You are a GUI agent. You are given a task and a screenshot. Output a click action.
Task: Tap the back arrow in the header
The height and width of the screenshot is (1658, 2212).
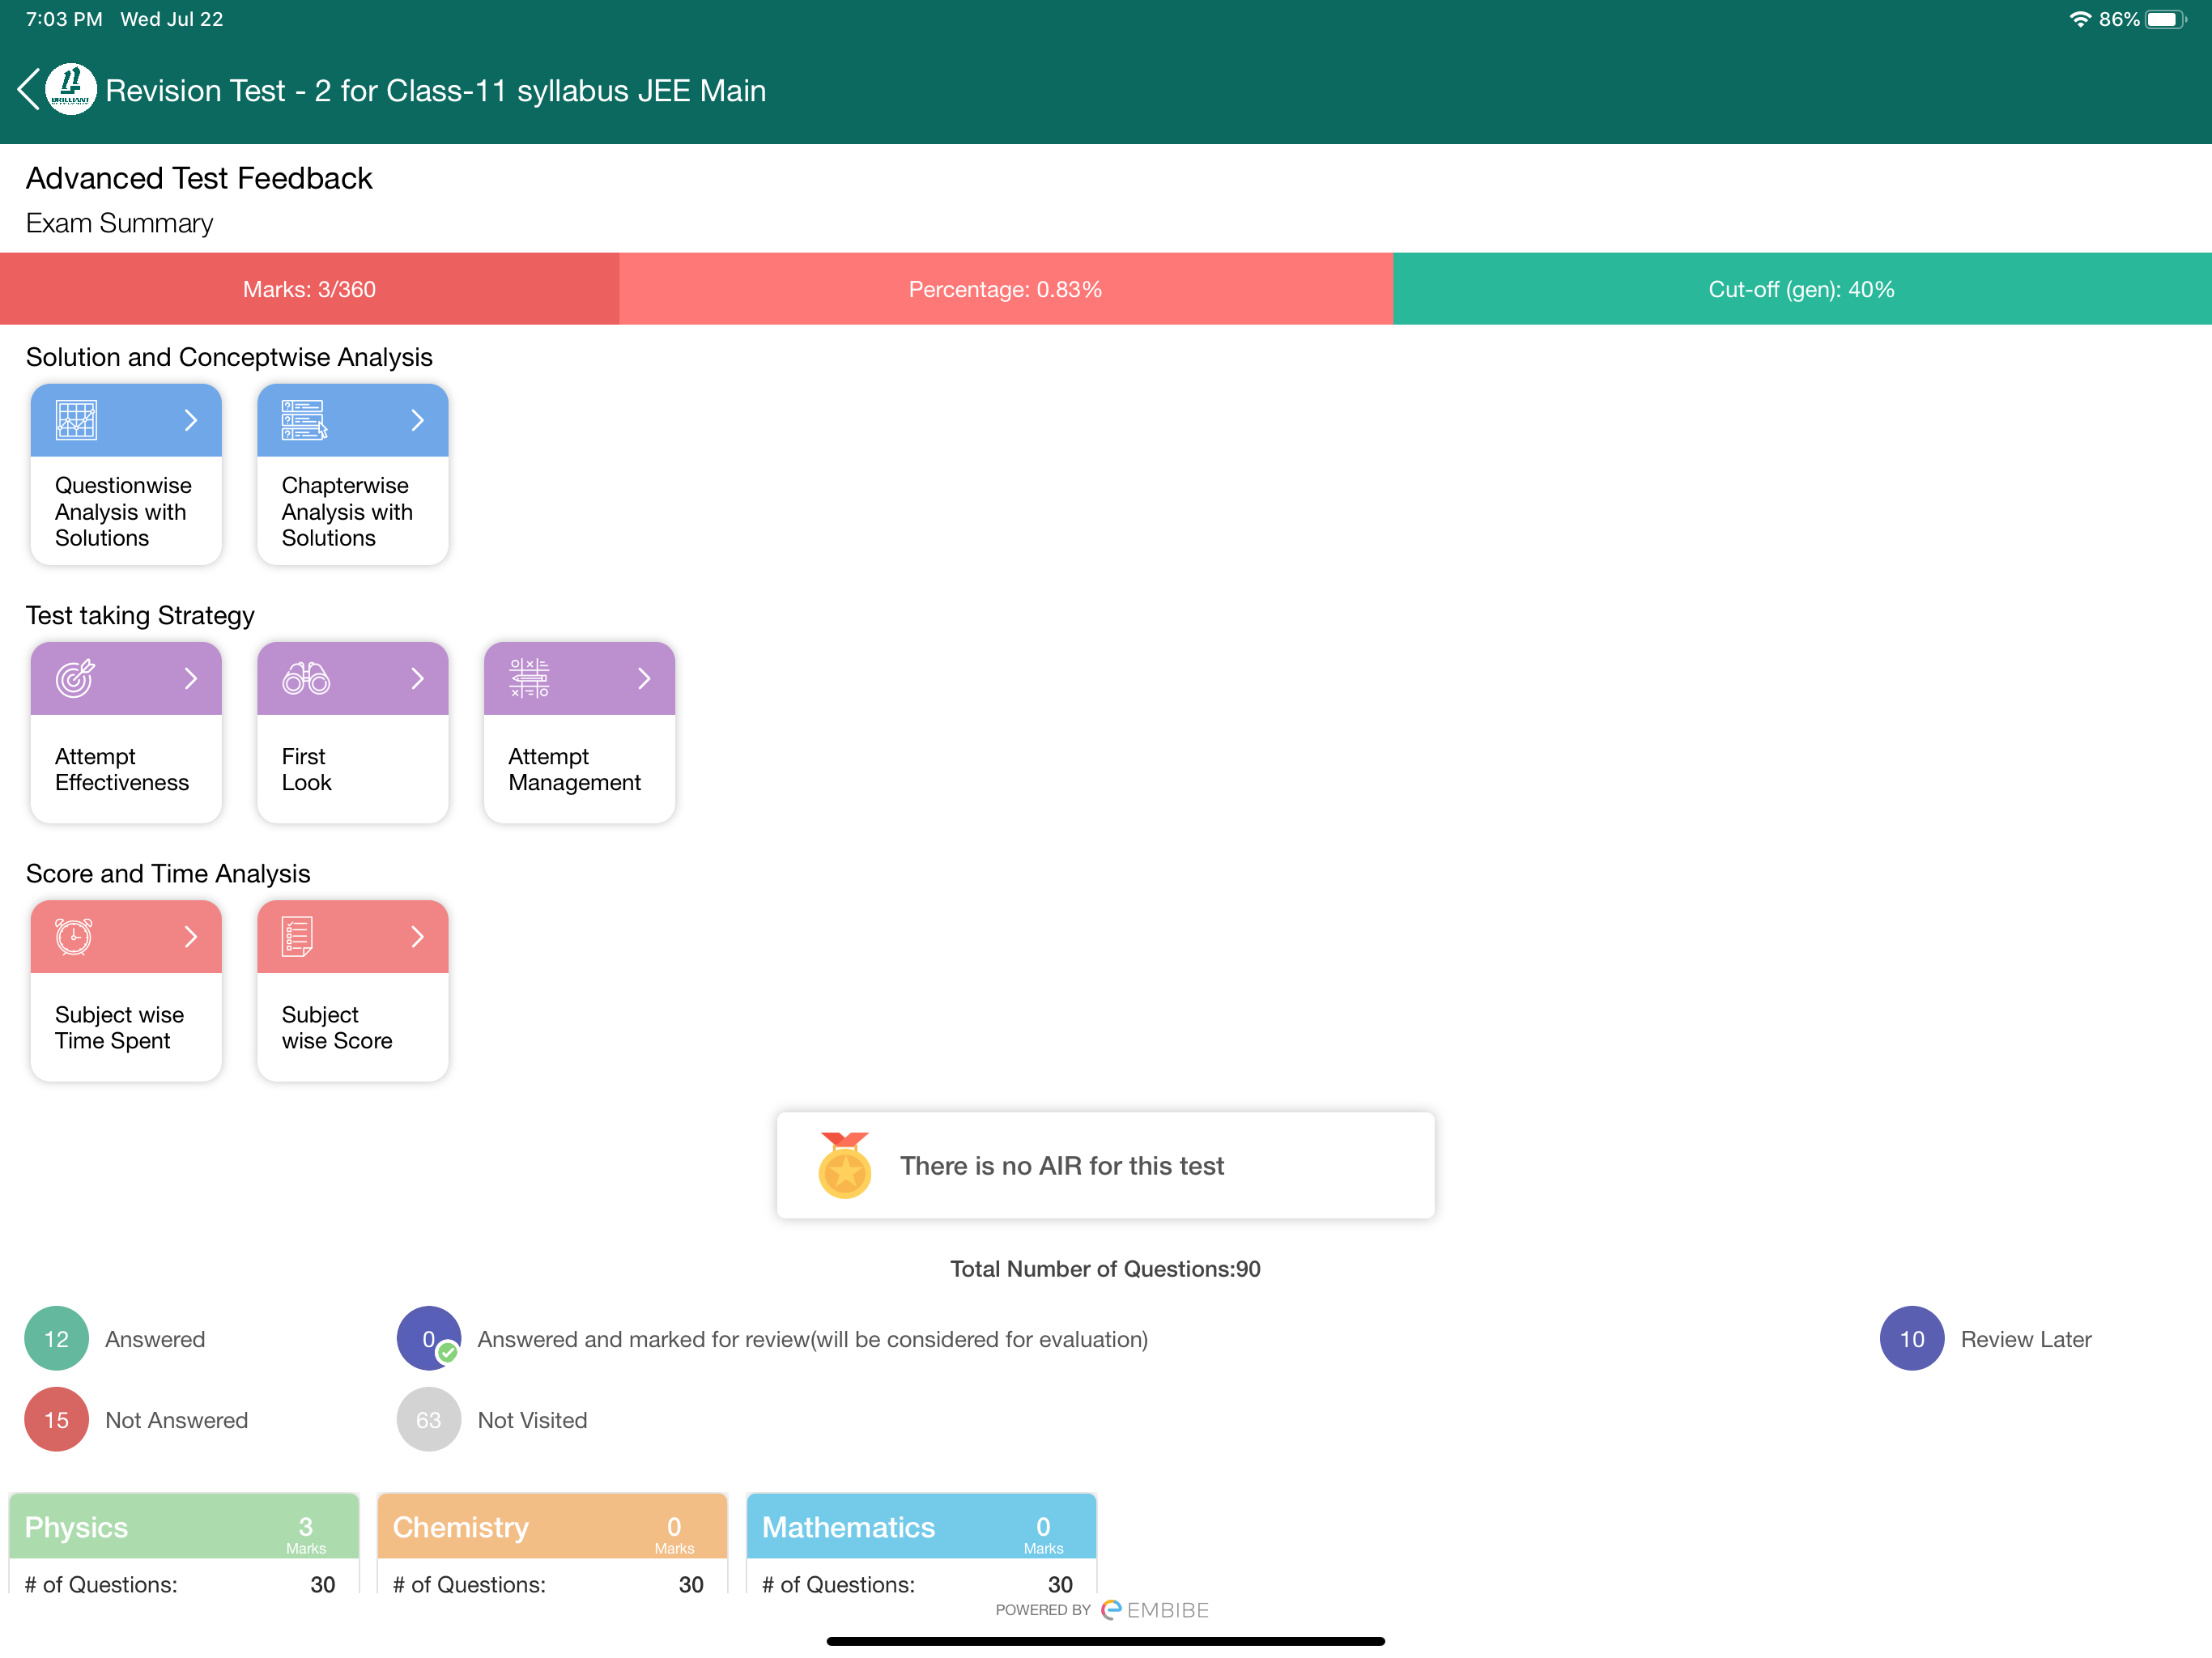(x=29, y=90)
